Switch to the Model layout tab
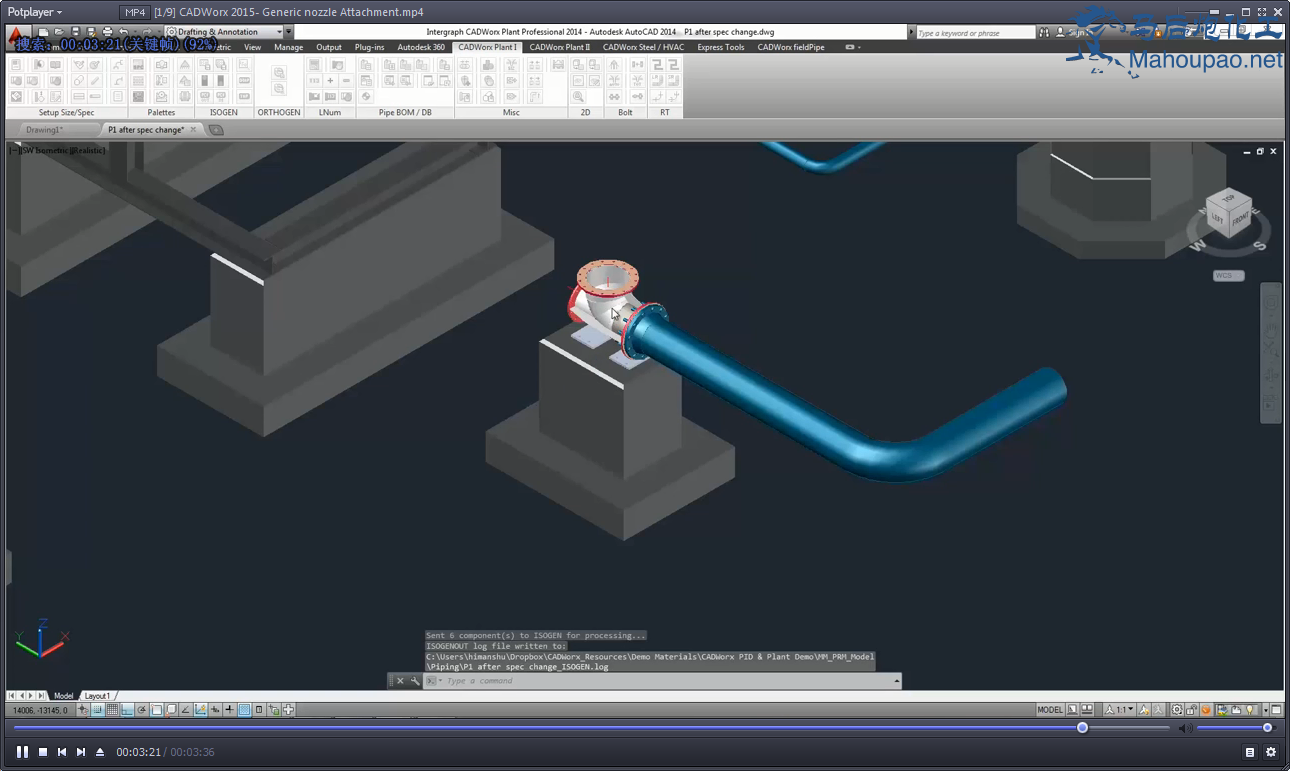Image resolution: width=1290 pixels, height=771 pixels. tap(63, 696)
